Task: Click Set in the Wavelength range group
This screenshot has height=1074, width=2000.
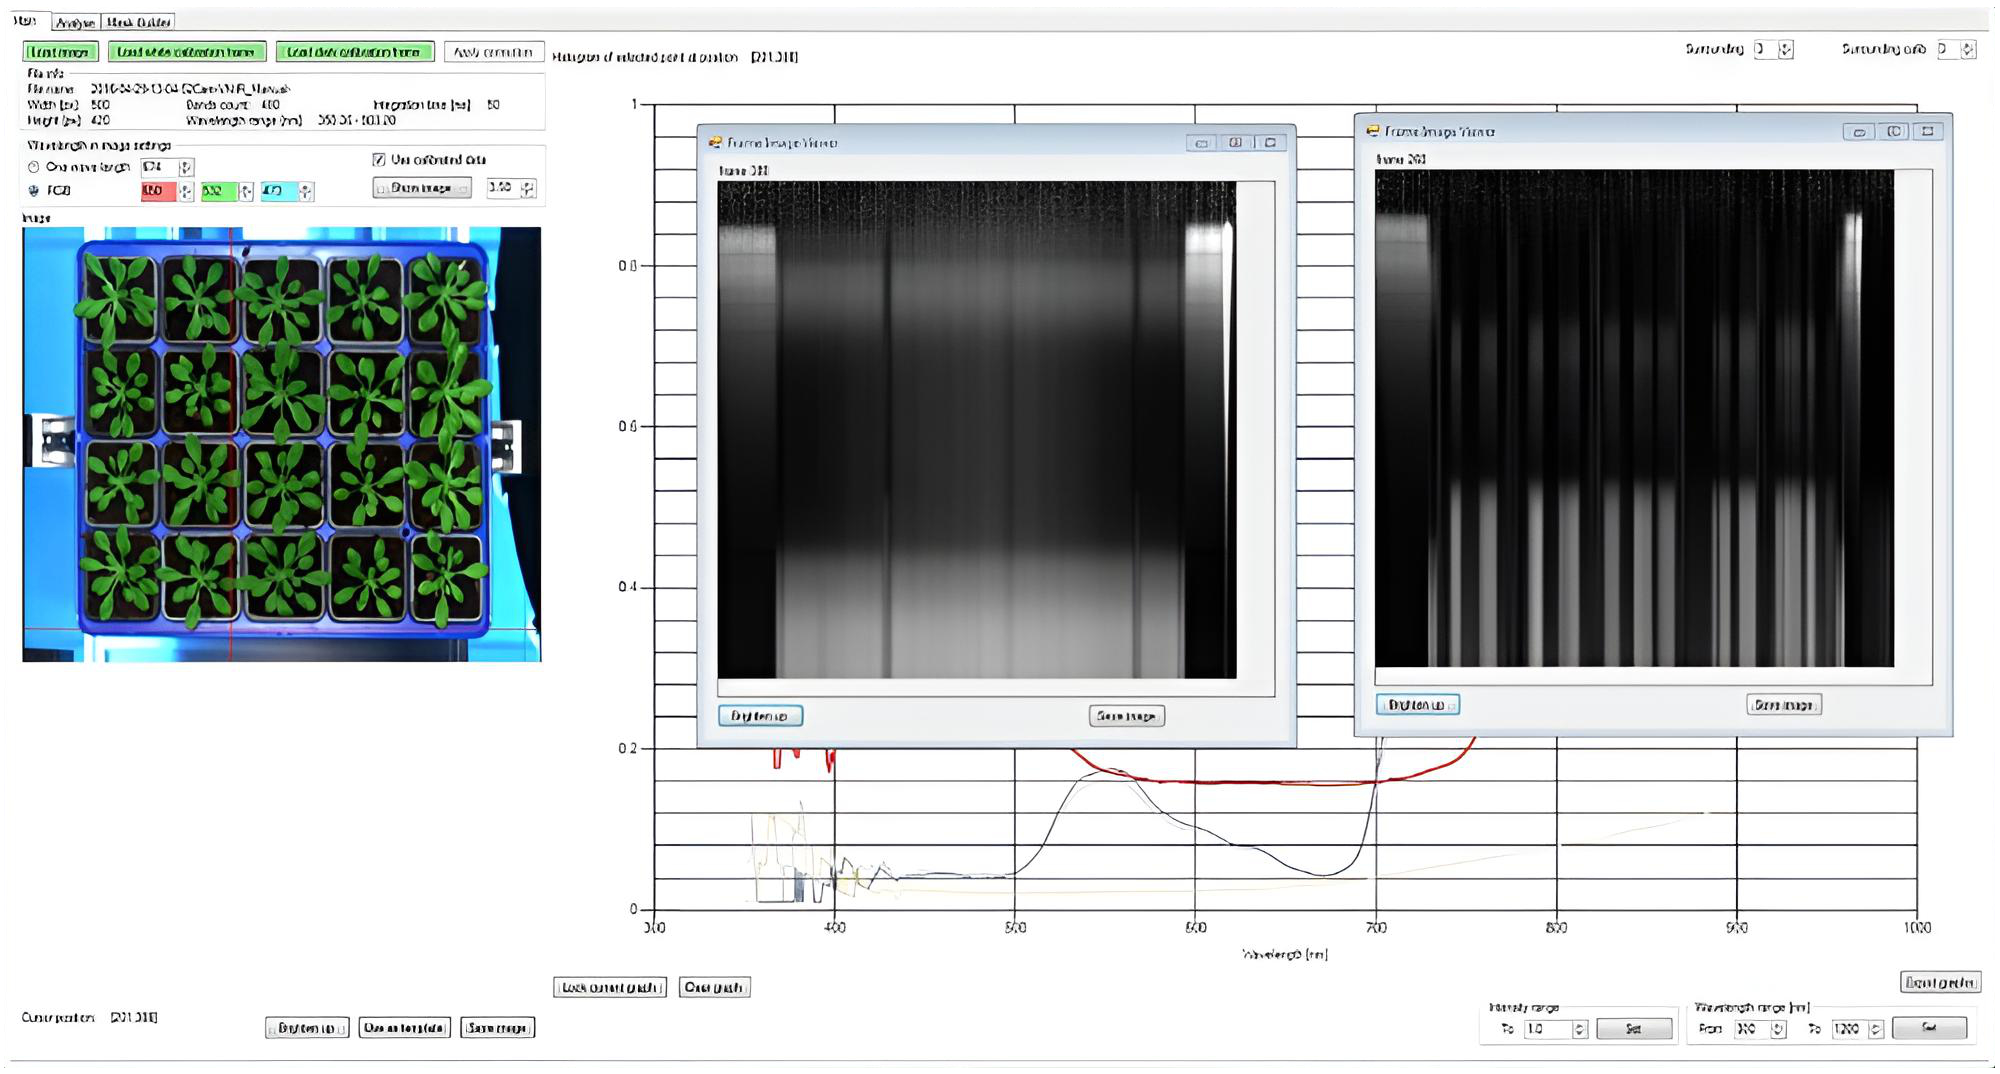Action: (1930, 1028)
